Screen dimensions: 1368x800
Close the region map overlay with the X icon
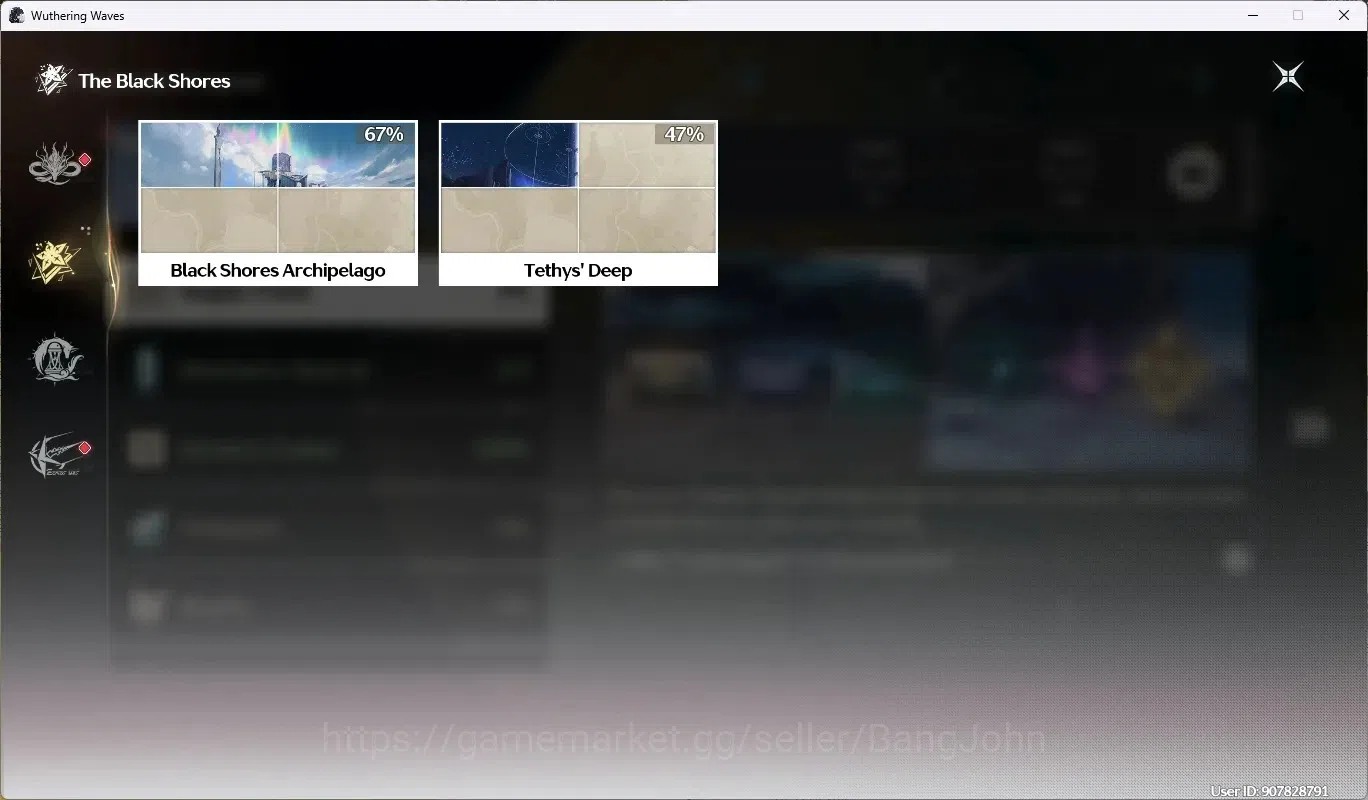click(1288, 77)
